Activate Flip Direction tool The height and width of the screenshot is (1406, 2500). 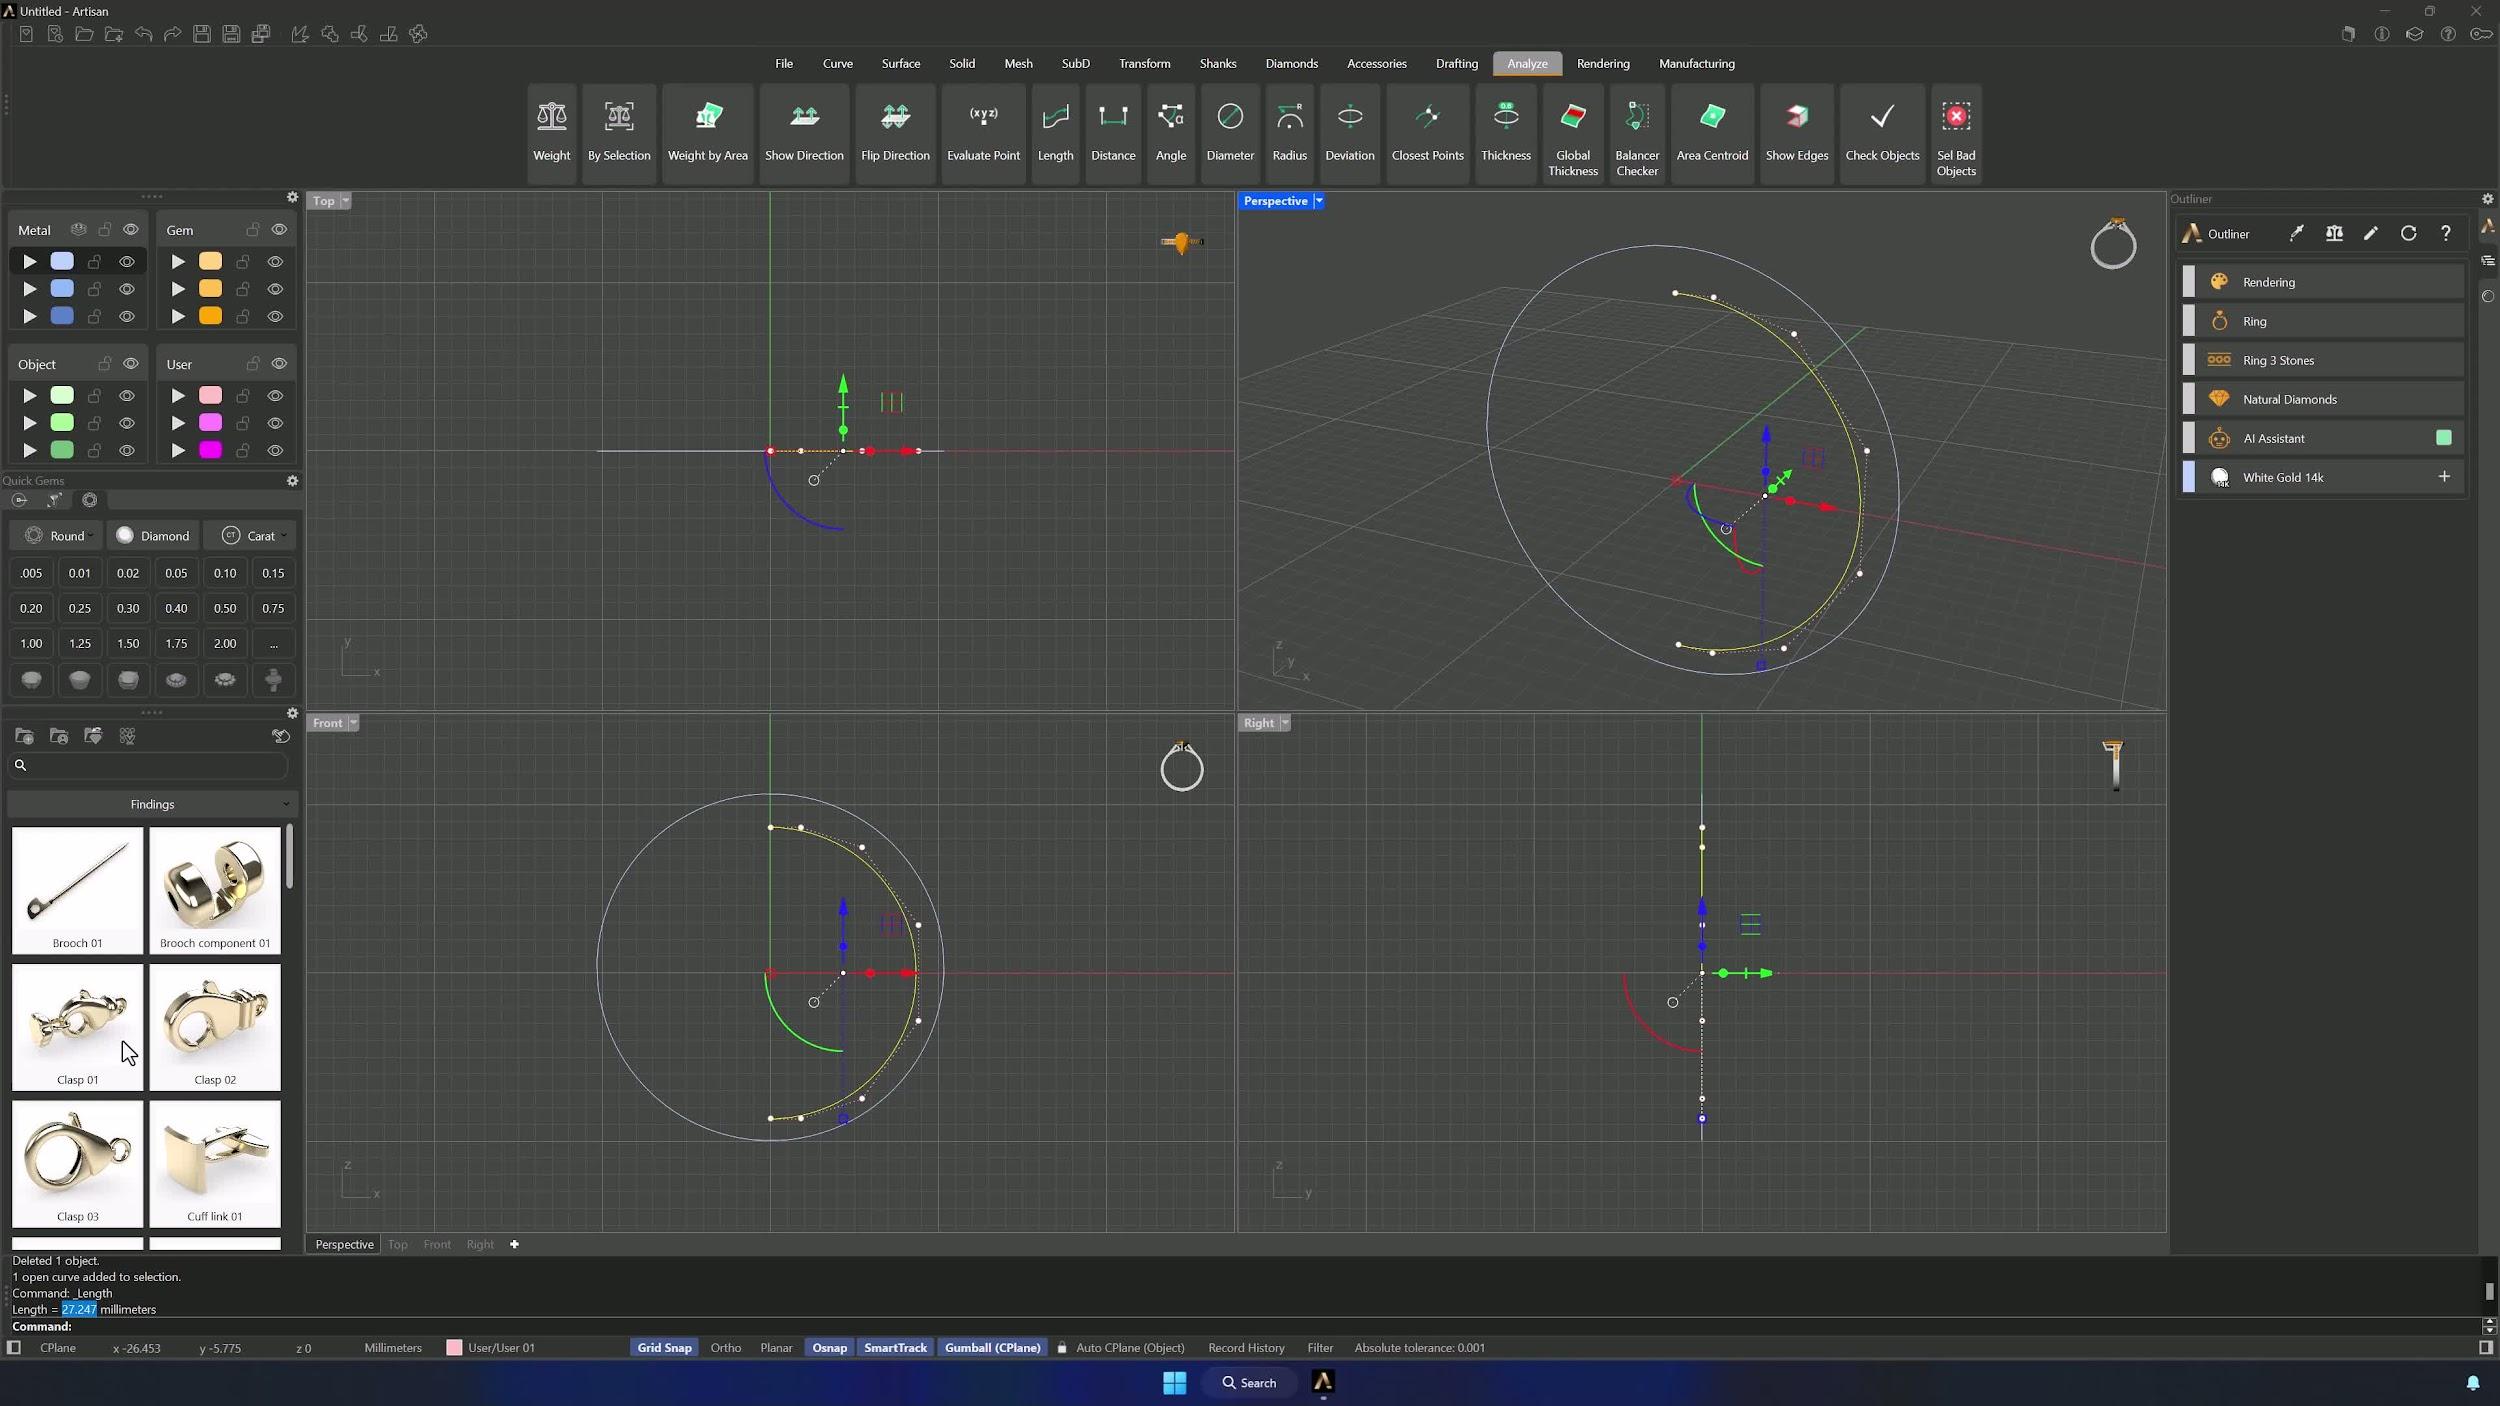tap(895, 132)
